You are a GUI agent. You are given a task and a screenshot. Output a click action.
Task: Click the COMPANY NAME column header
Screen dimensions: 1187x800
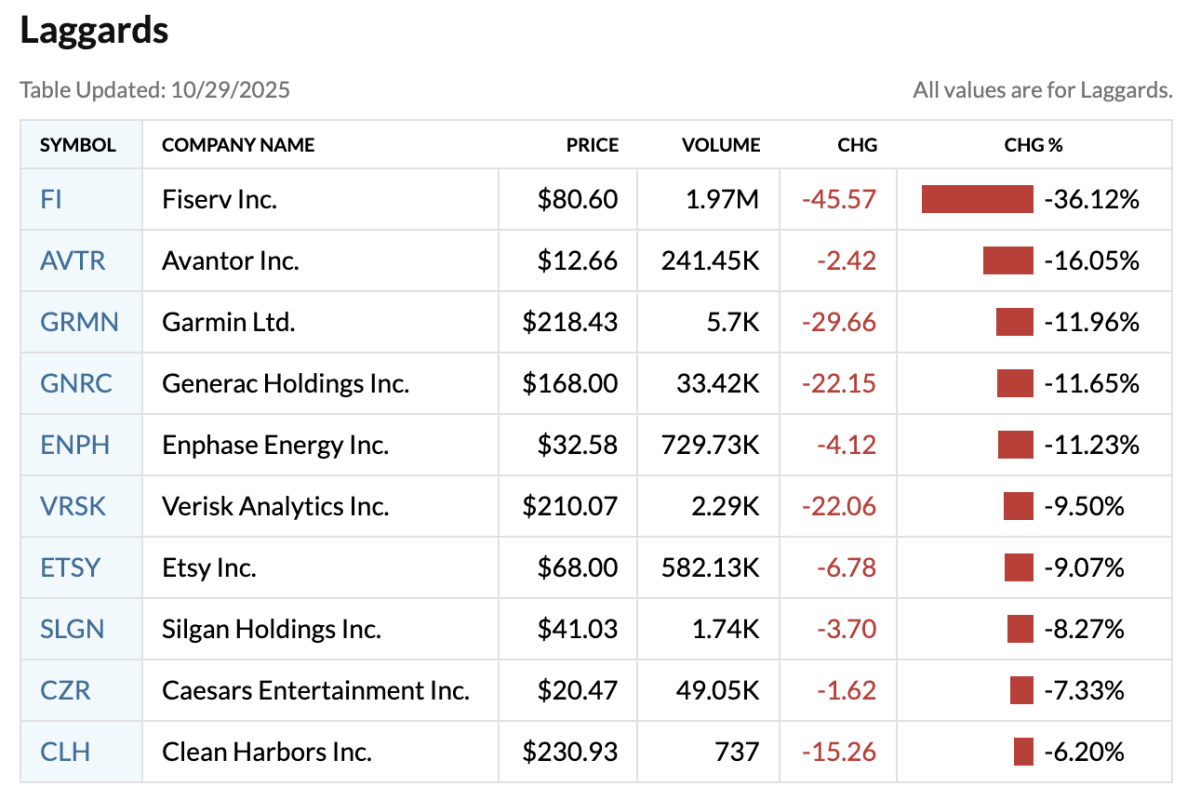coord(238,145)
